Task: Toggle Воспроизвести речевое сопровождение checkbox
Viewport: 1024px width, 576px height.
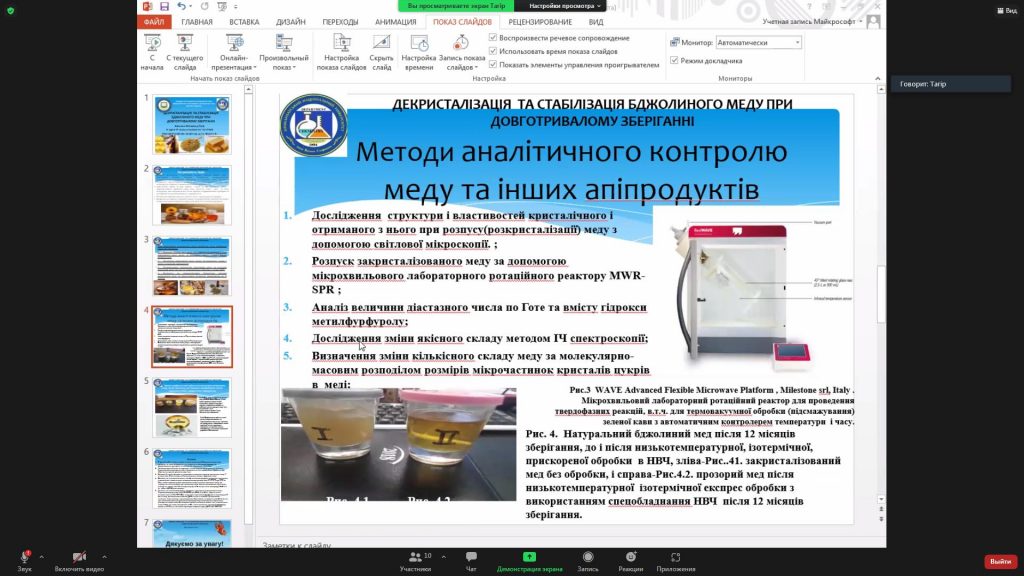Action: click(x=493, y=38)
